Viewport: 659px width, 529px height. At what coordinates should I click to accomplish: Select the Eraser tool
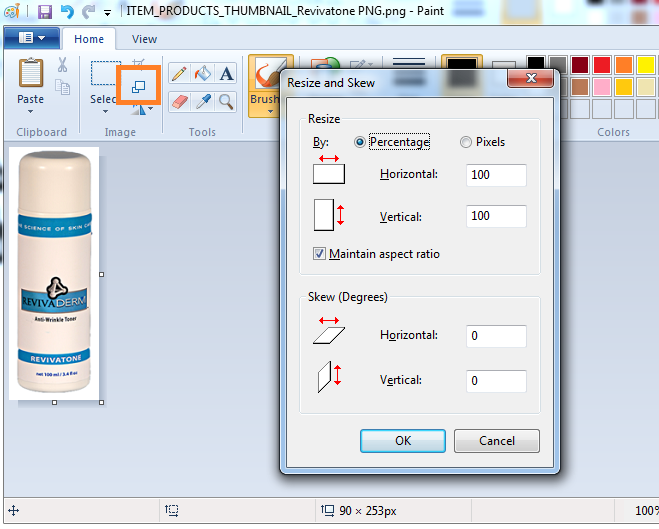(x=178, y=100)
